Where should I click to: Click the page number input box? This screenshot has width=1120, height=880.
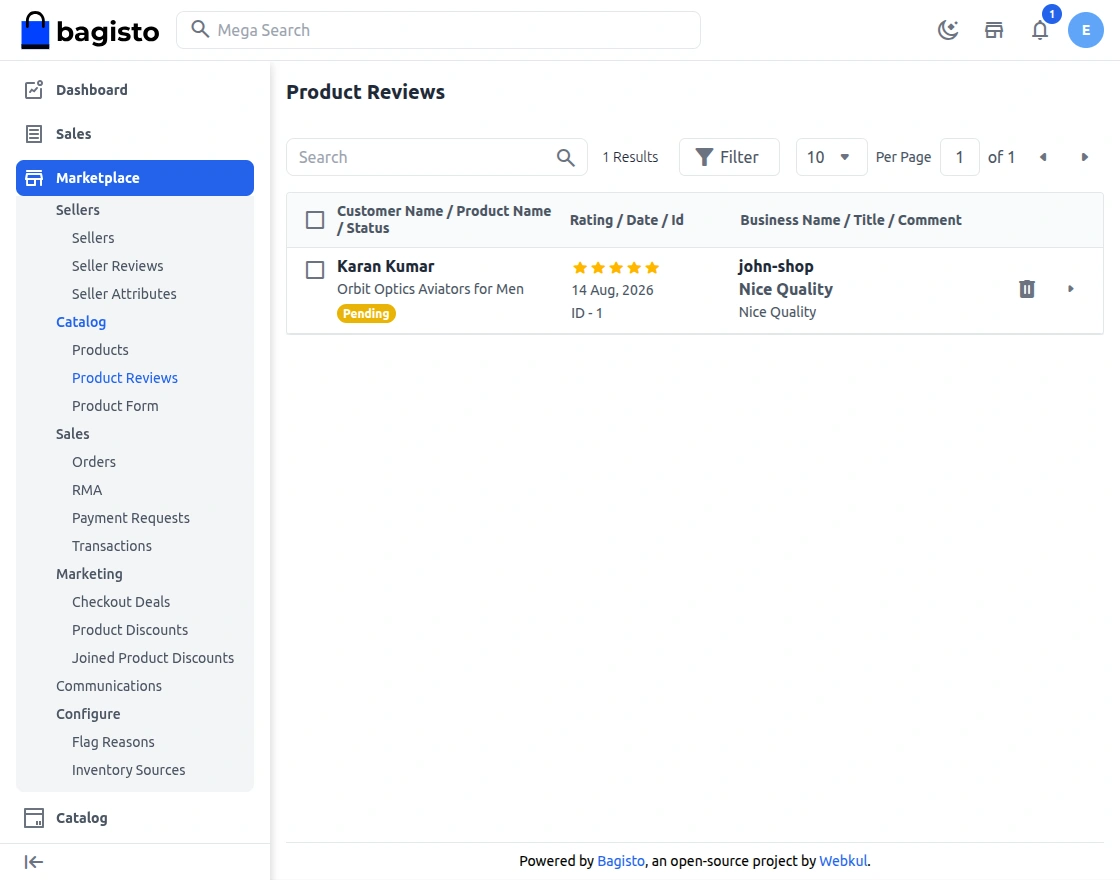pyautogui.click(x=959, y=157)
